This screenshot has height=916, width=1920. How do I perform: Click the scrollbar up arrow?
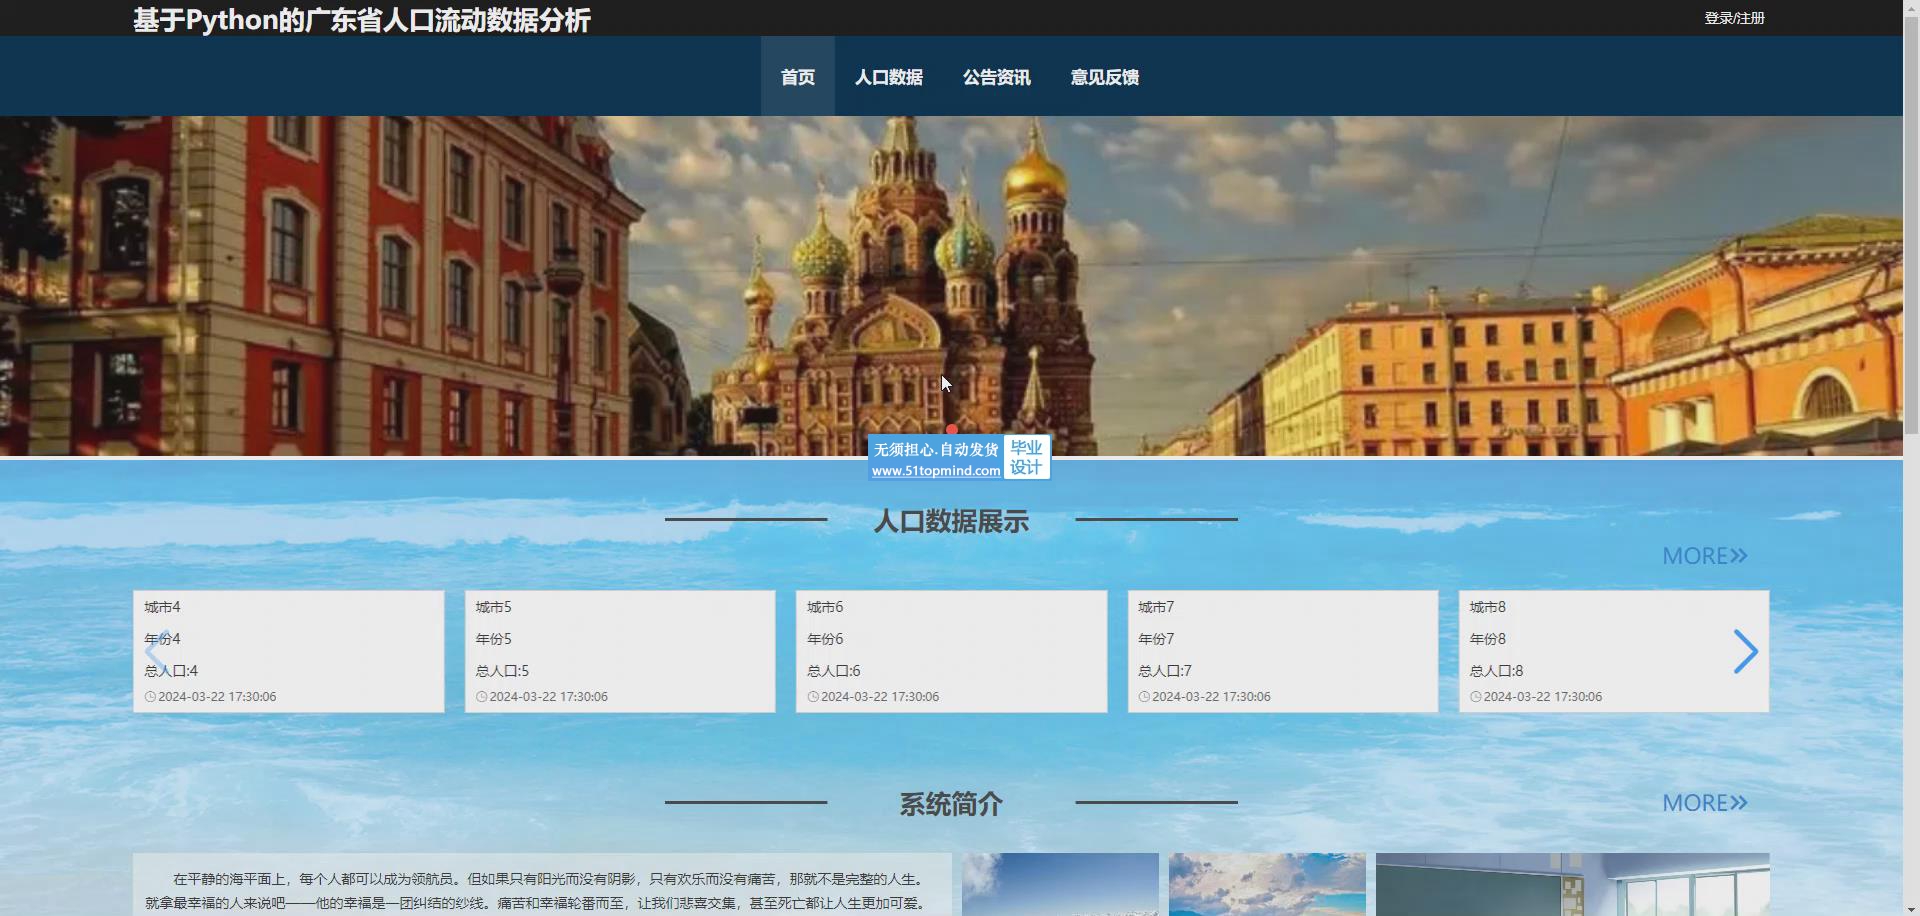[x=1911, y=6]
